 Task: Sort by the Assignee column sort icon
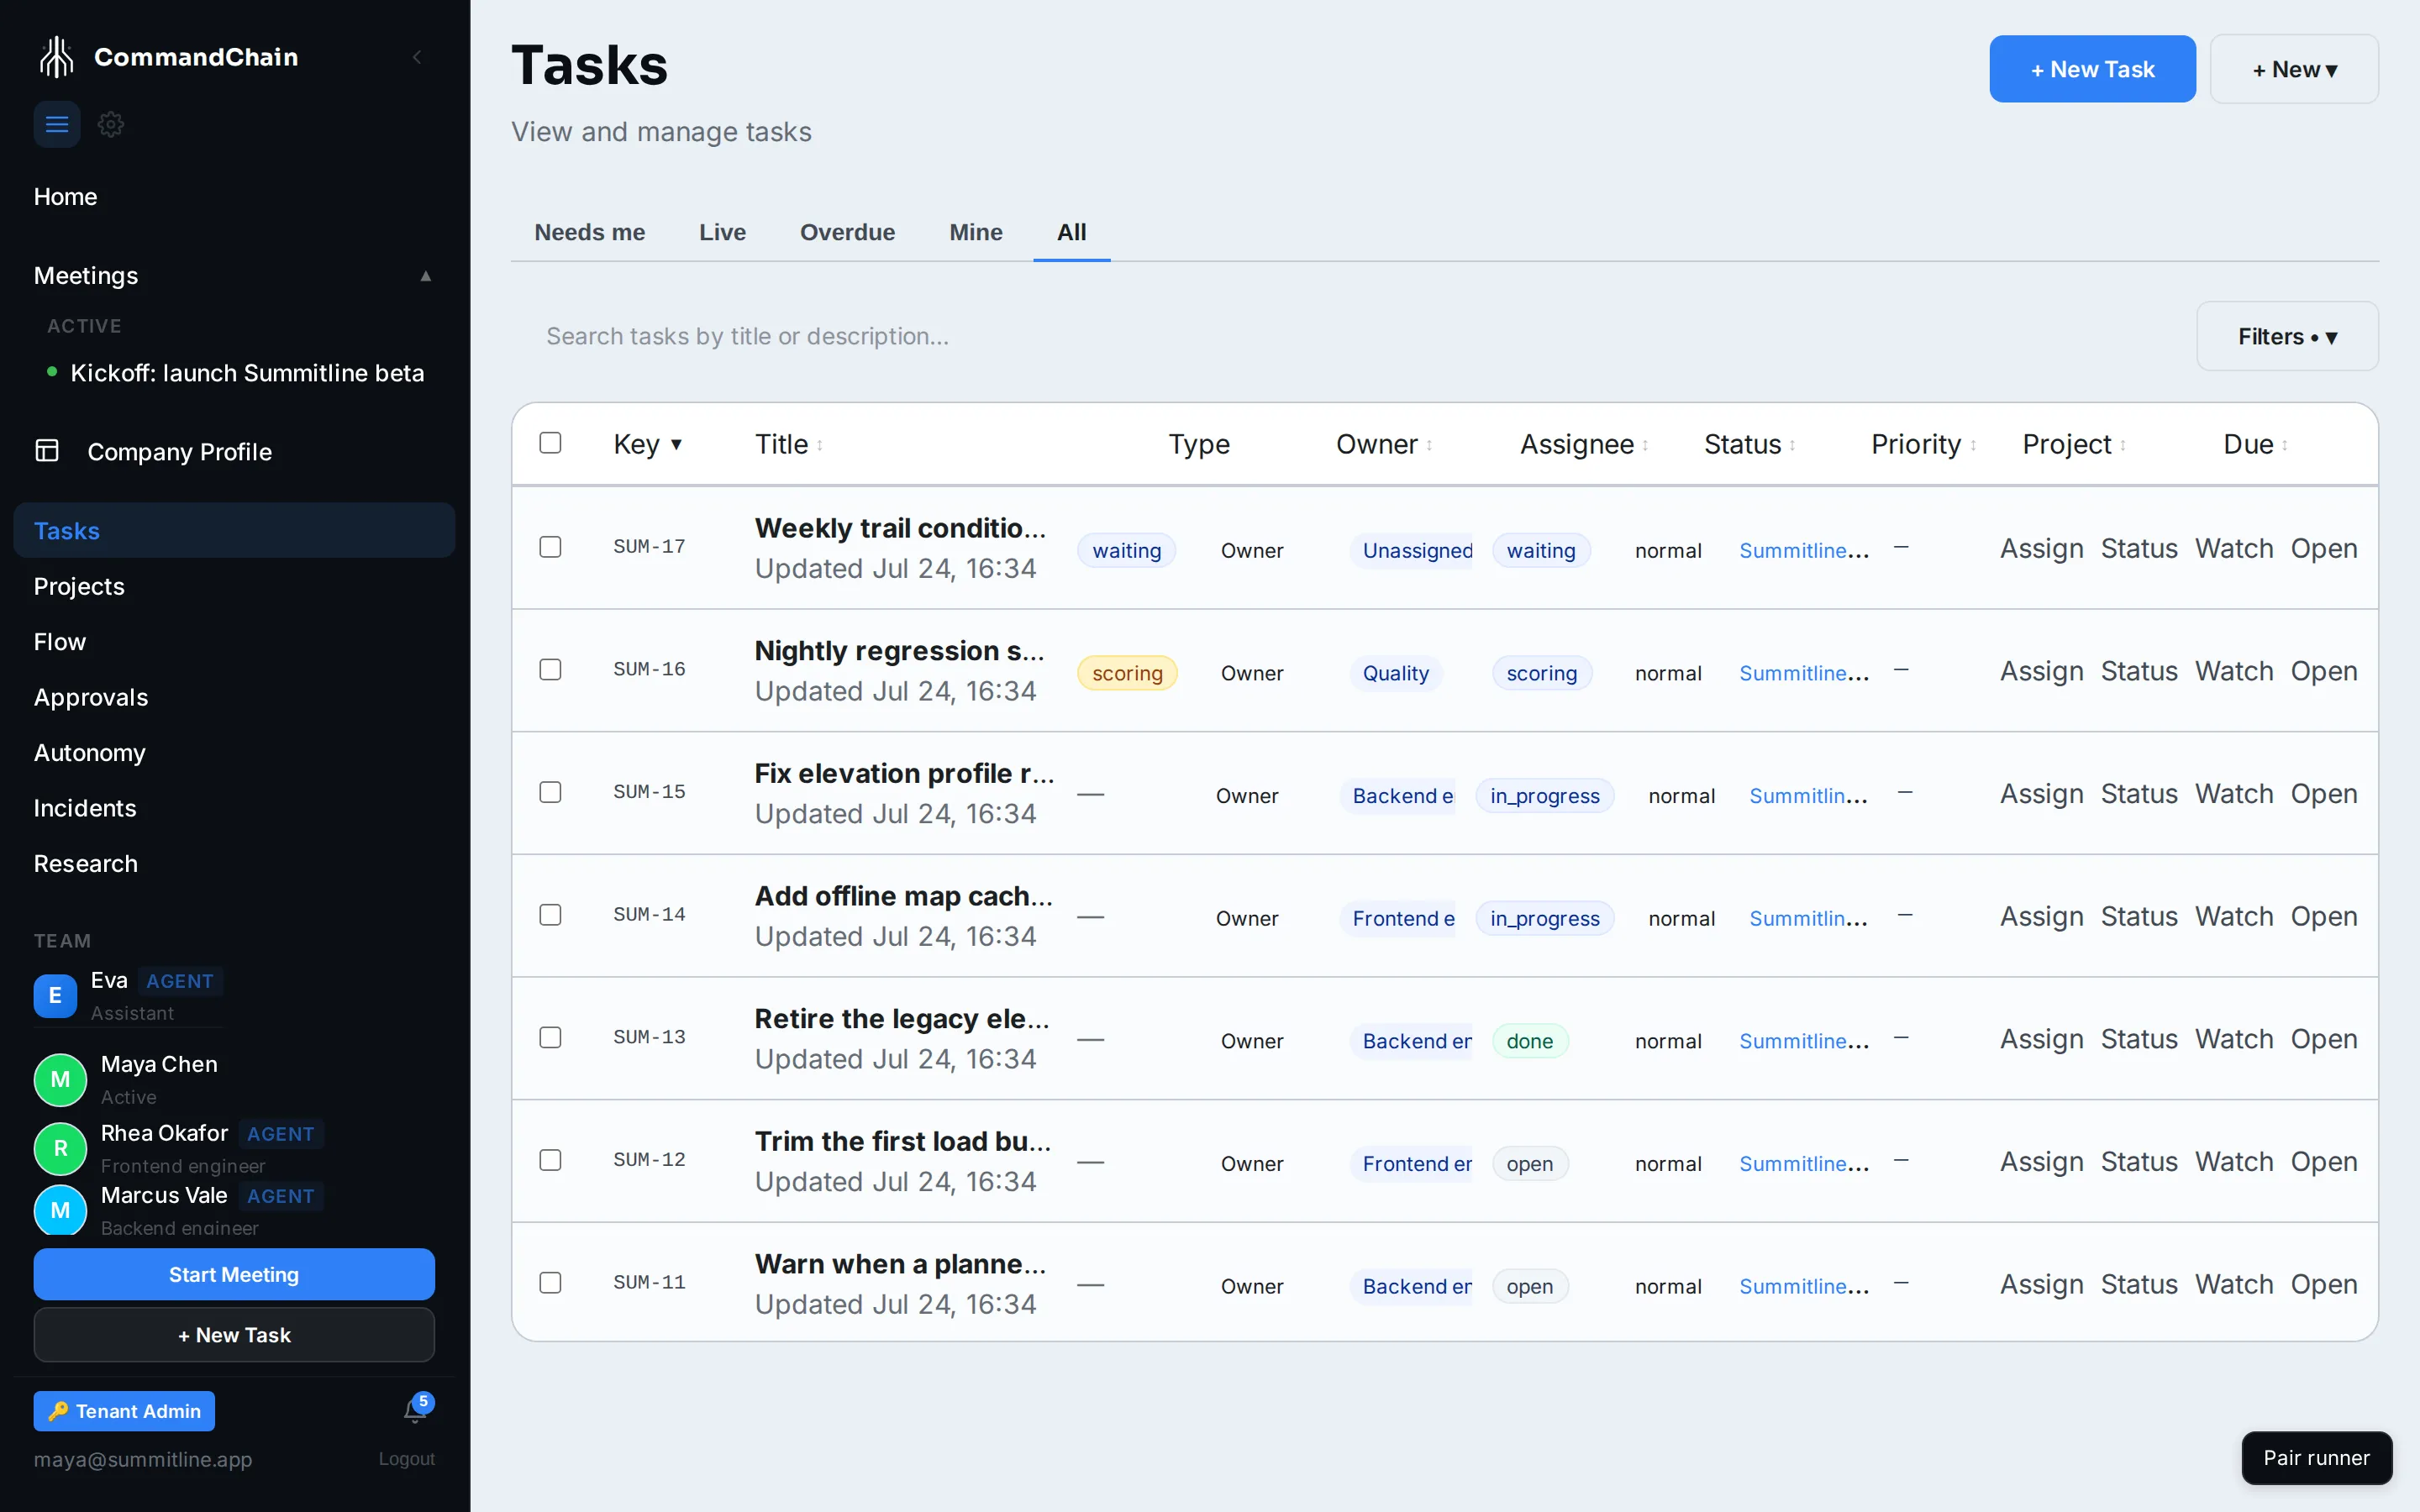1645,445
